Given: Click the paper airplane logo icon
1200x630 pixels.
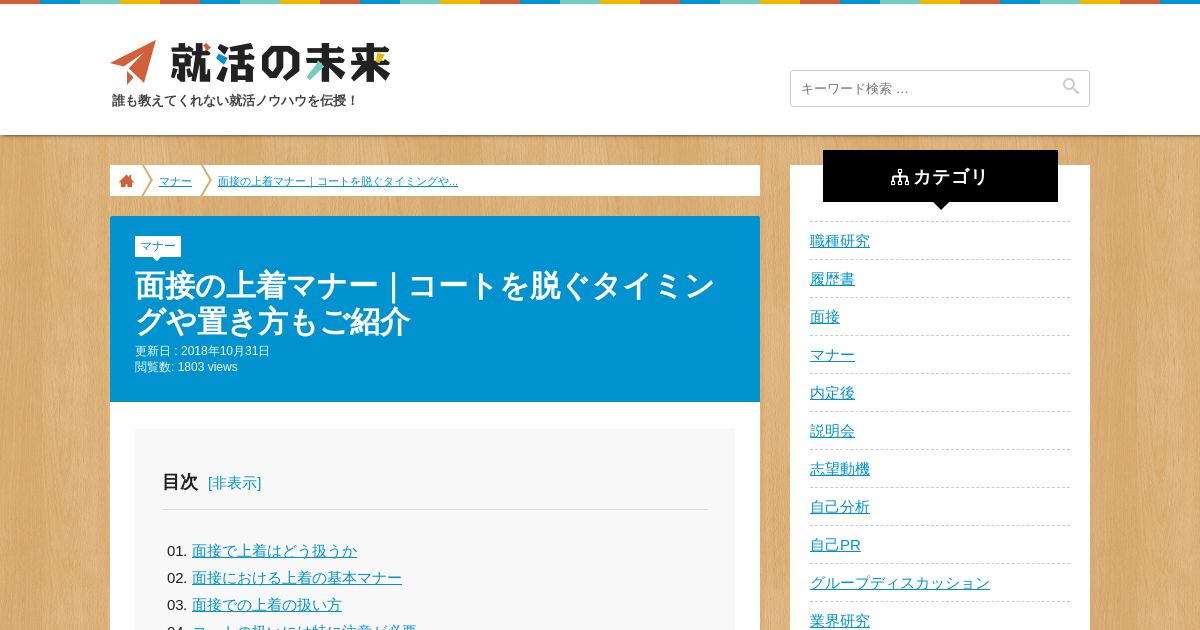Looking at the screenshot, I should [133, 62].
